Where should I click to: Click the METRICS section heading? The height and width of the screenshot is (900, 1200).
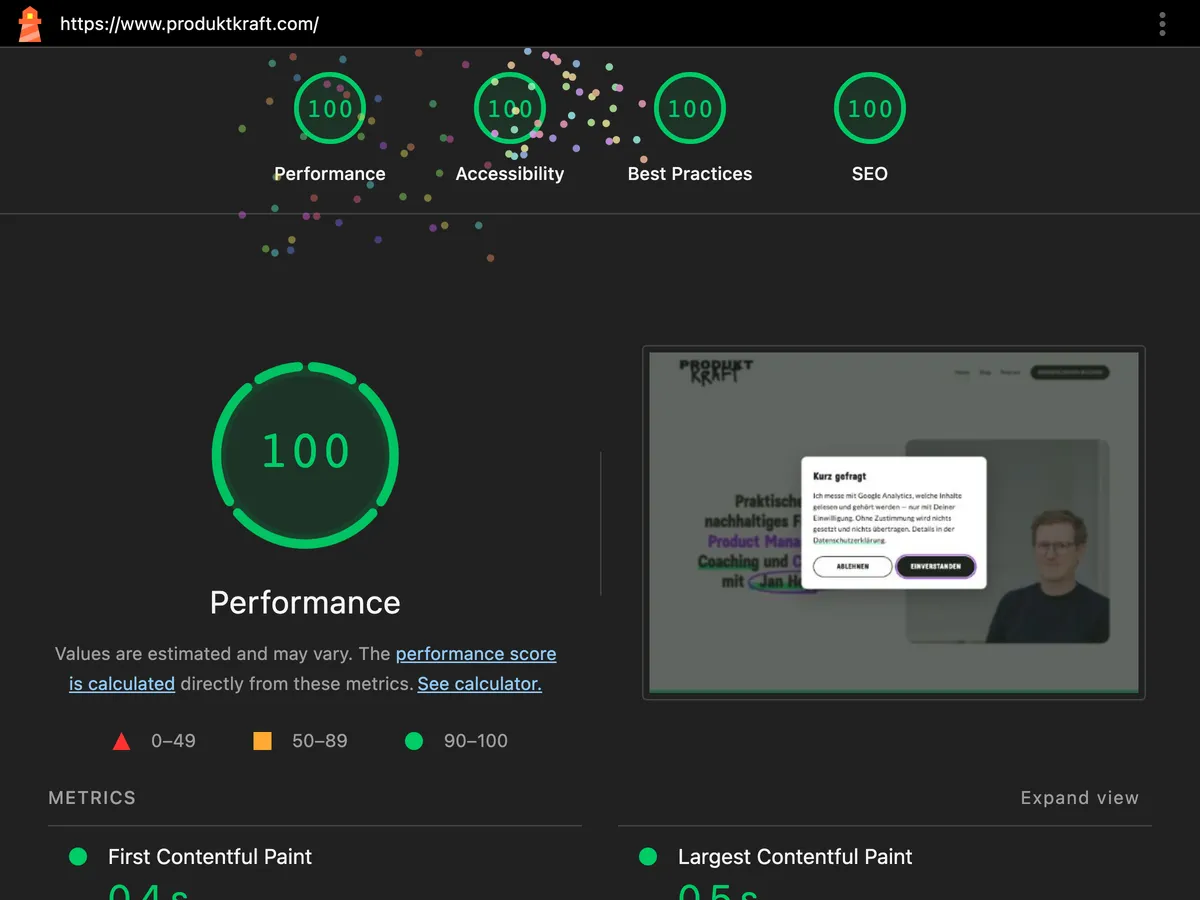point(92,798)
